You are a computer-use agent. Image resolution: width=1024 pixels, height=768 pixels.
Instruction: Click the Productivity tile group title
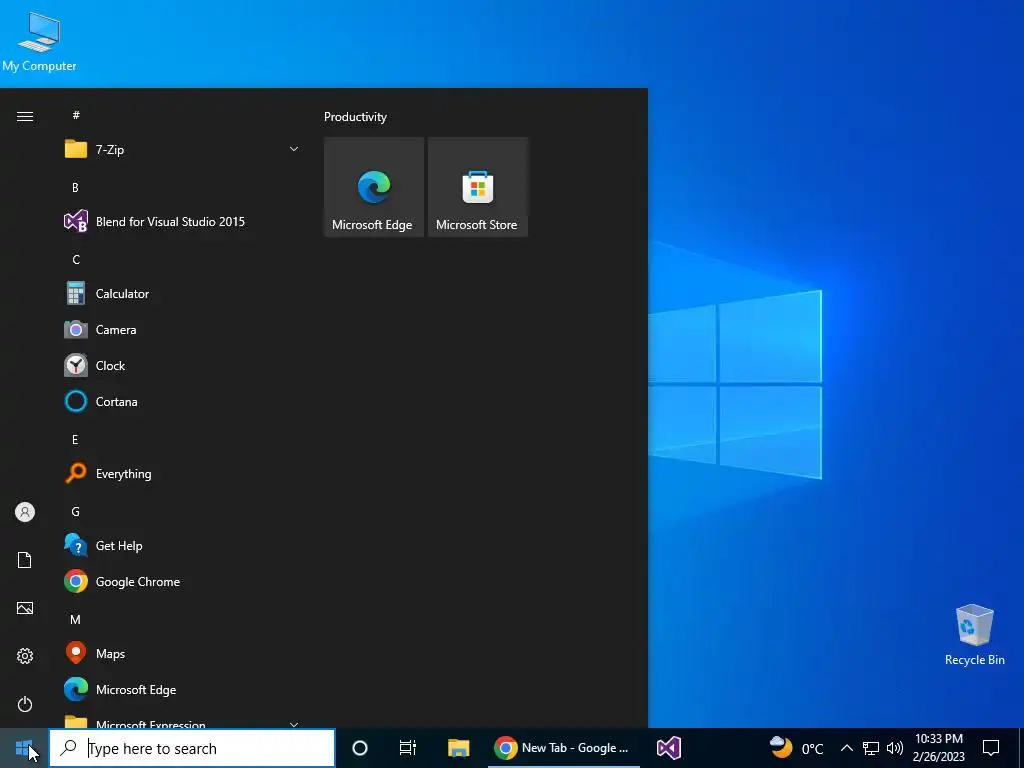pyautogui.click(x=355, y=117)
